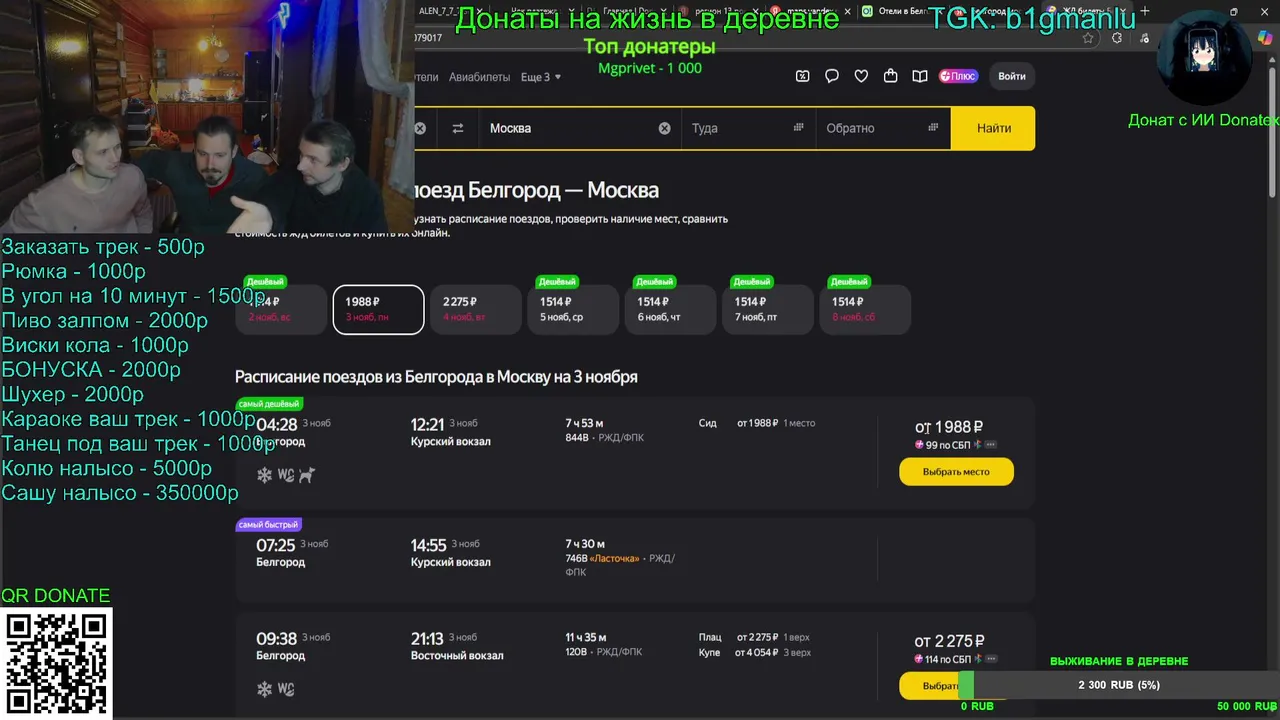1280x720 pixels.
Task: Click Выбрать место for 04:28 train
Action: pos(956,472)
